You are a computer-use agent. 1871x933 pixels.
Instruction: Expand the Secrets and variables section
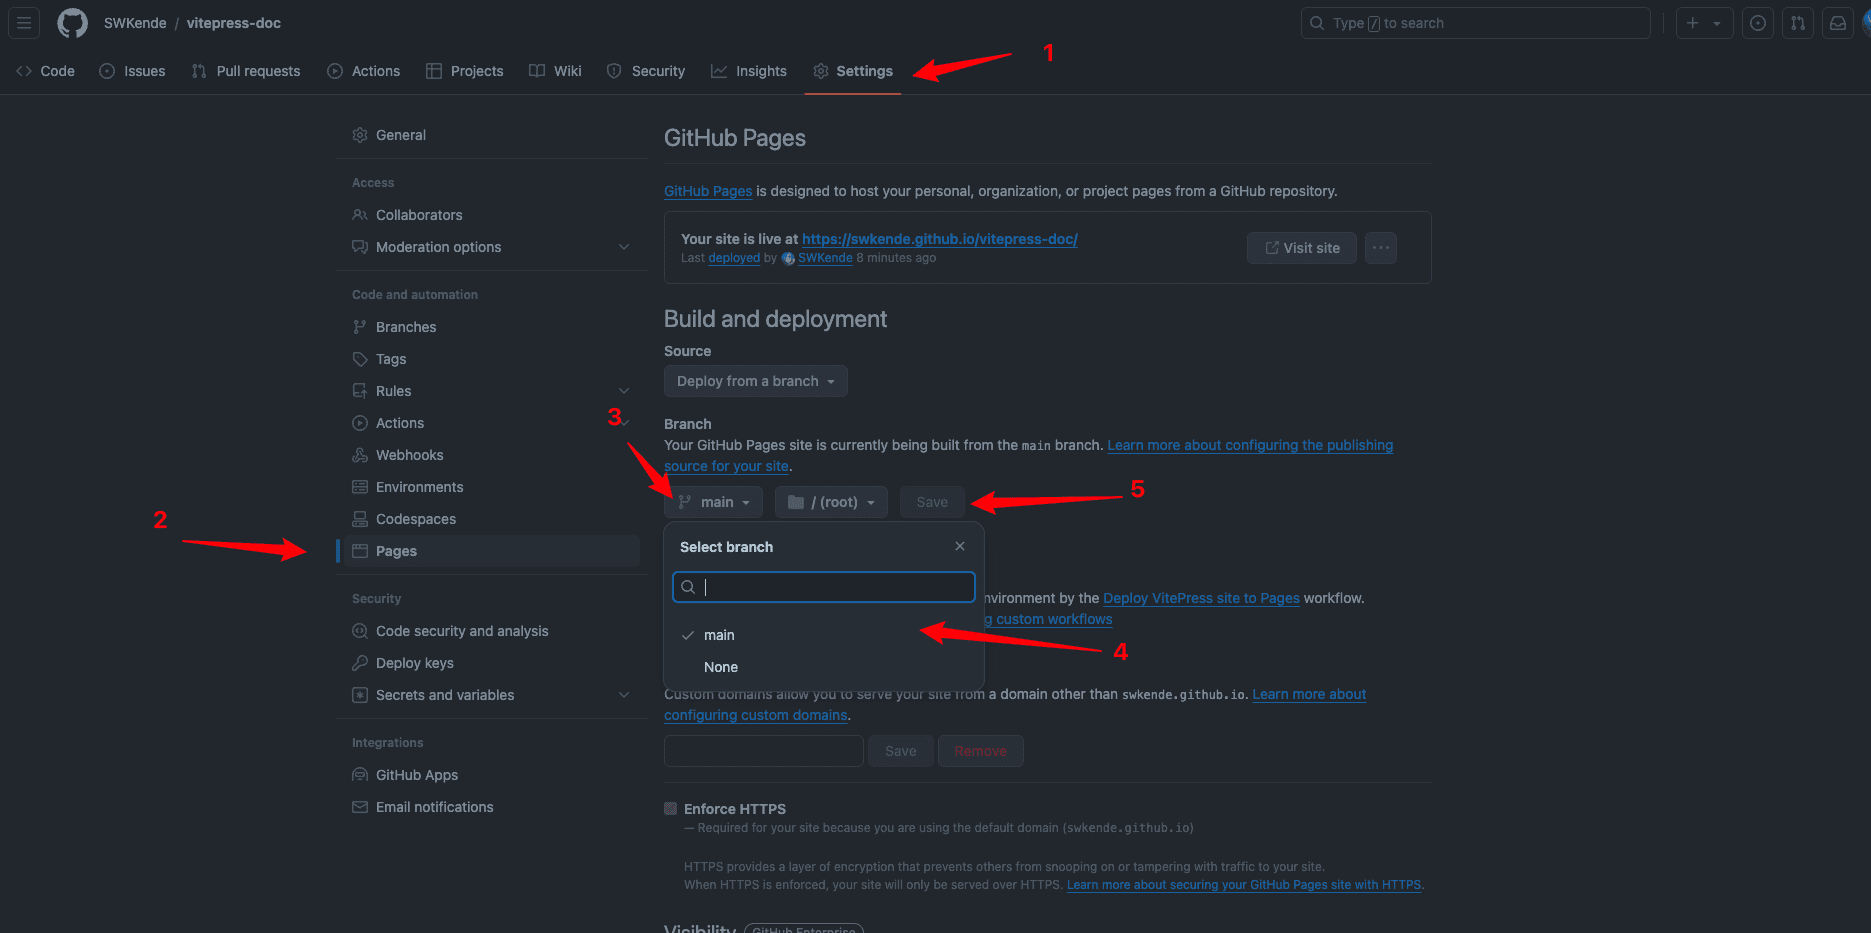[624, 694]
